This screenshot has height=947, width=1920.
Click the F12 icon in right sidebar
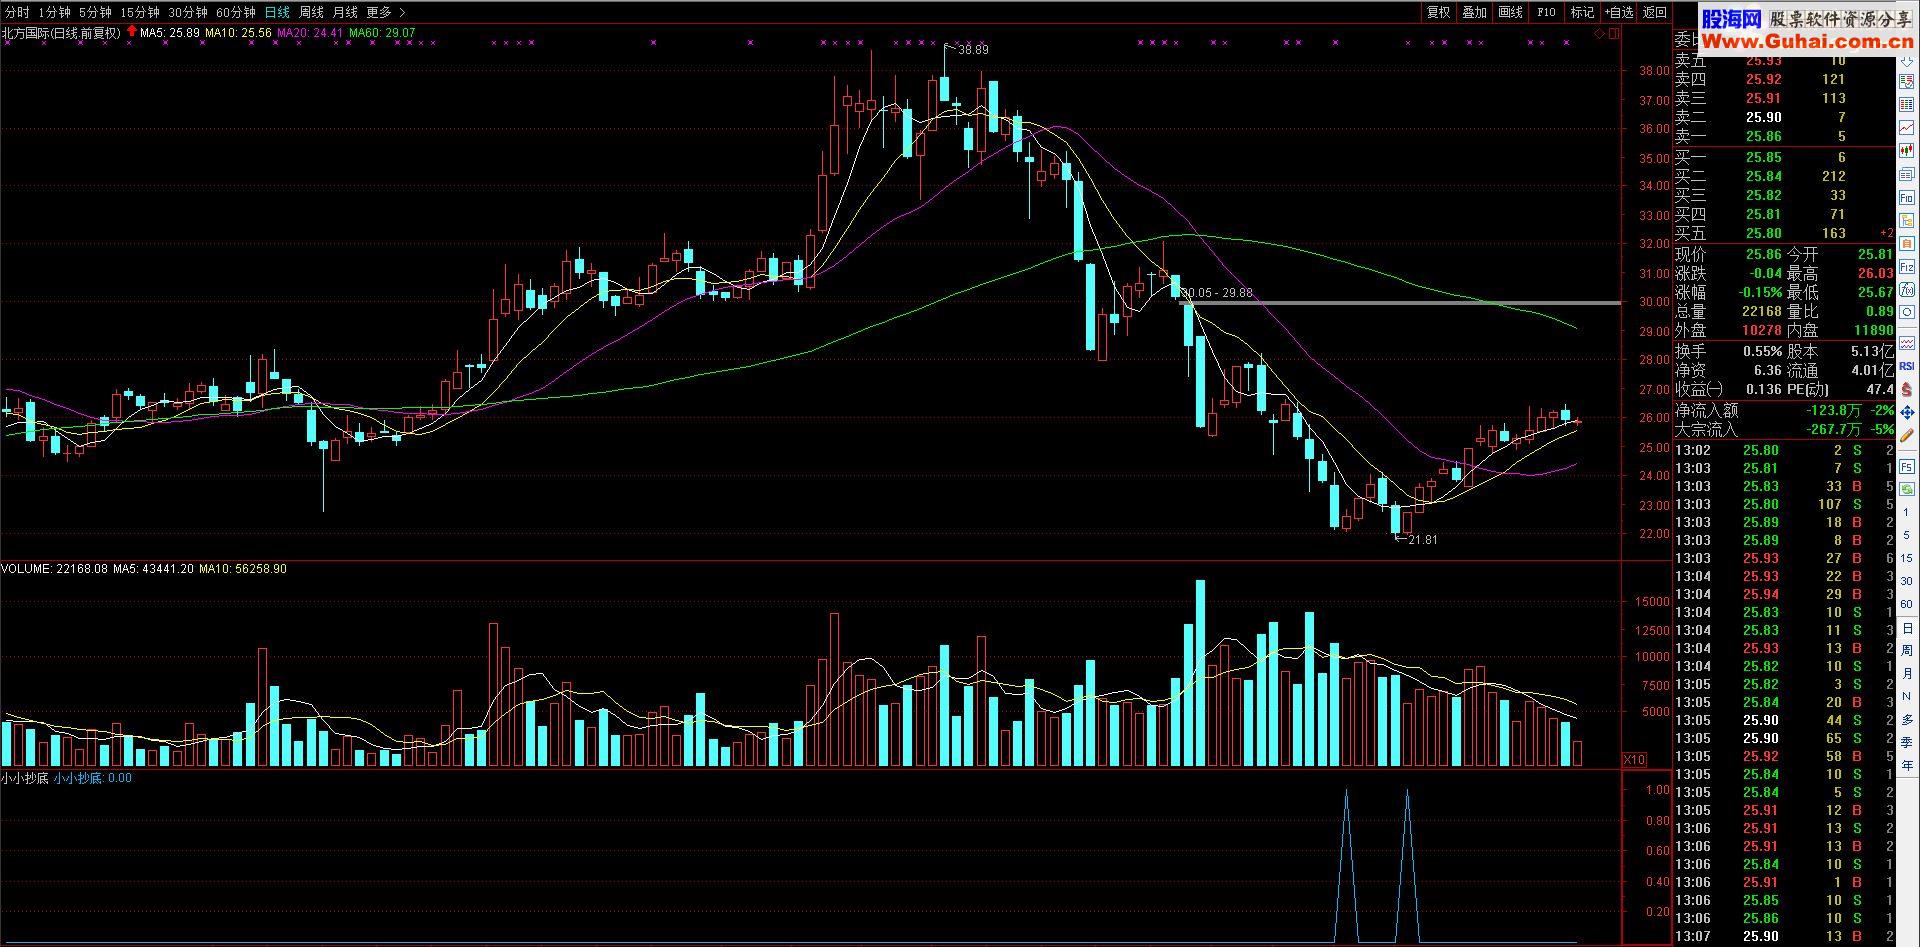pos(1907,266)
